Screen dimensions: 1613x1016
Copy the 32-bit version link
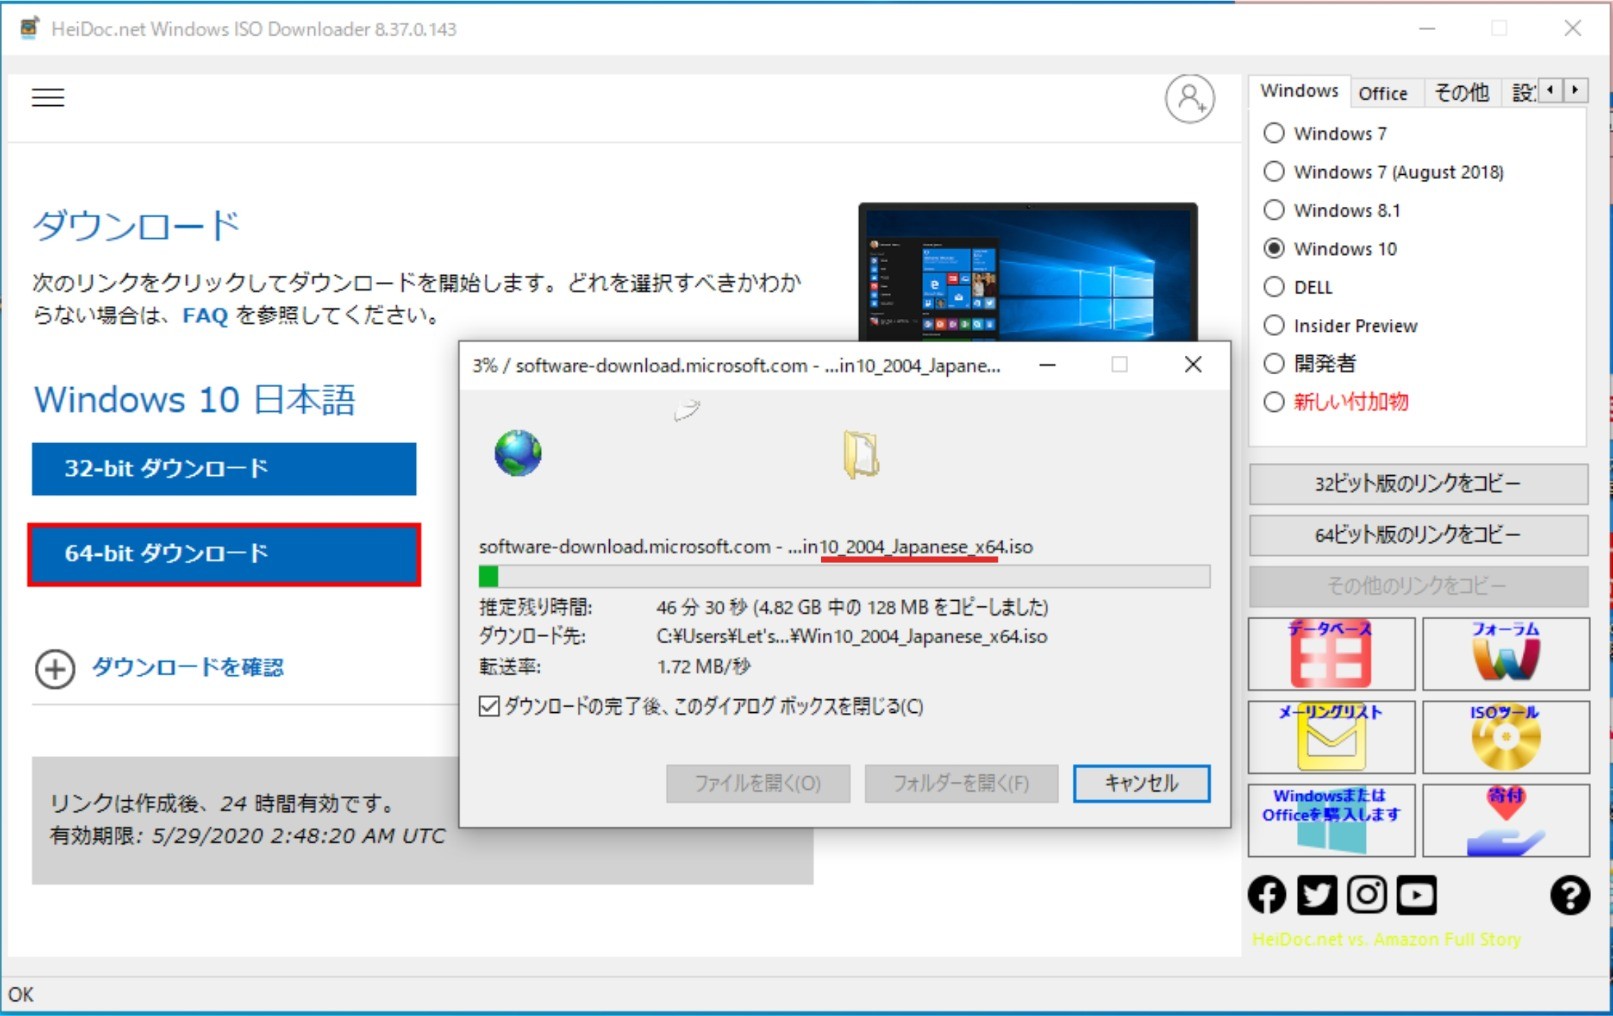(1418, 484)
